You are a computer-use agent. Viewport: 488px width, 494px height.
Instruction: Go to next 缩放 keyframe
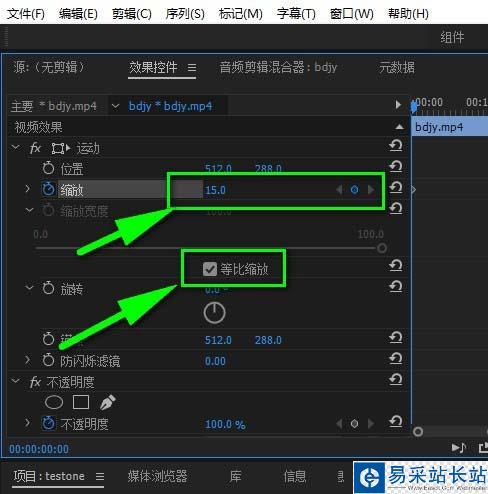[x=371, y=190]
